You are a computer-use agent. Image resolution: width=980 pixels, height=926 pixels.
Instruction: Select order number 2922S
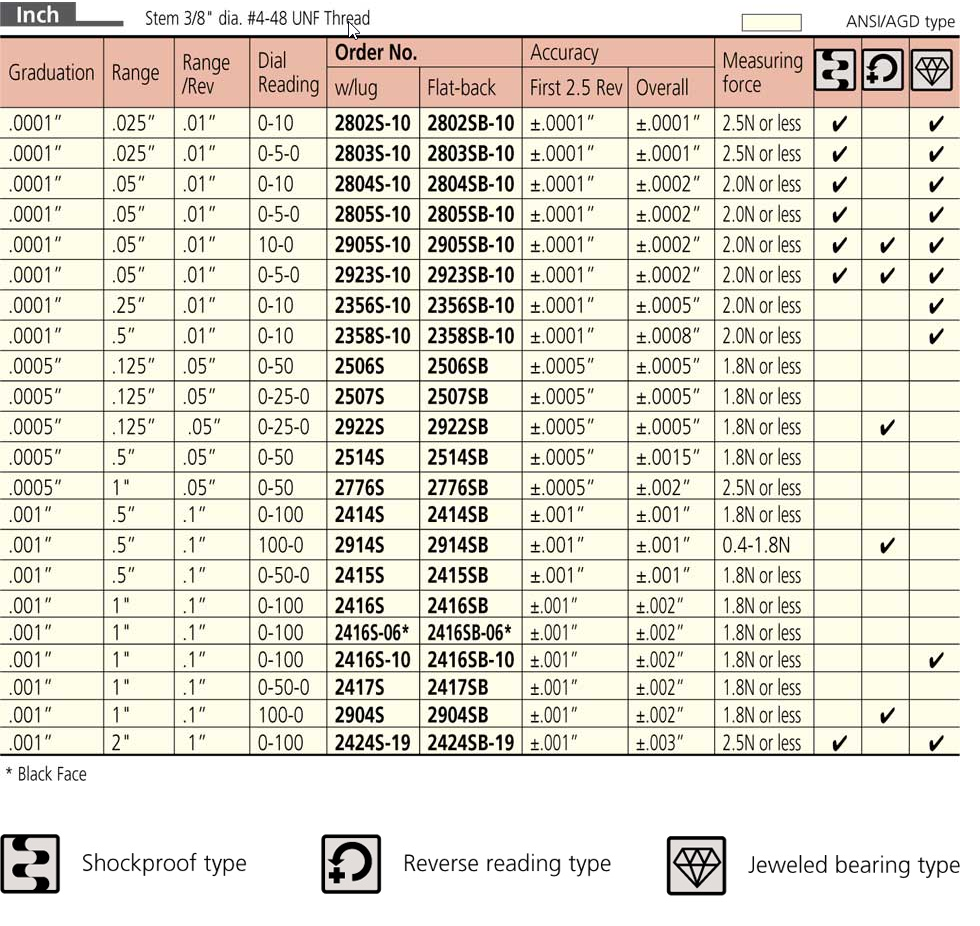click(359, 427)
